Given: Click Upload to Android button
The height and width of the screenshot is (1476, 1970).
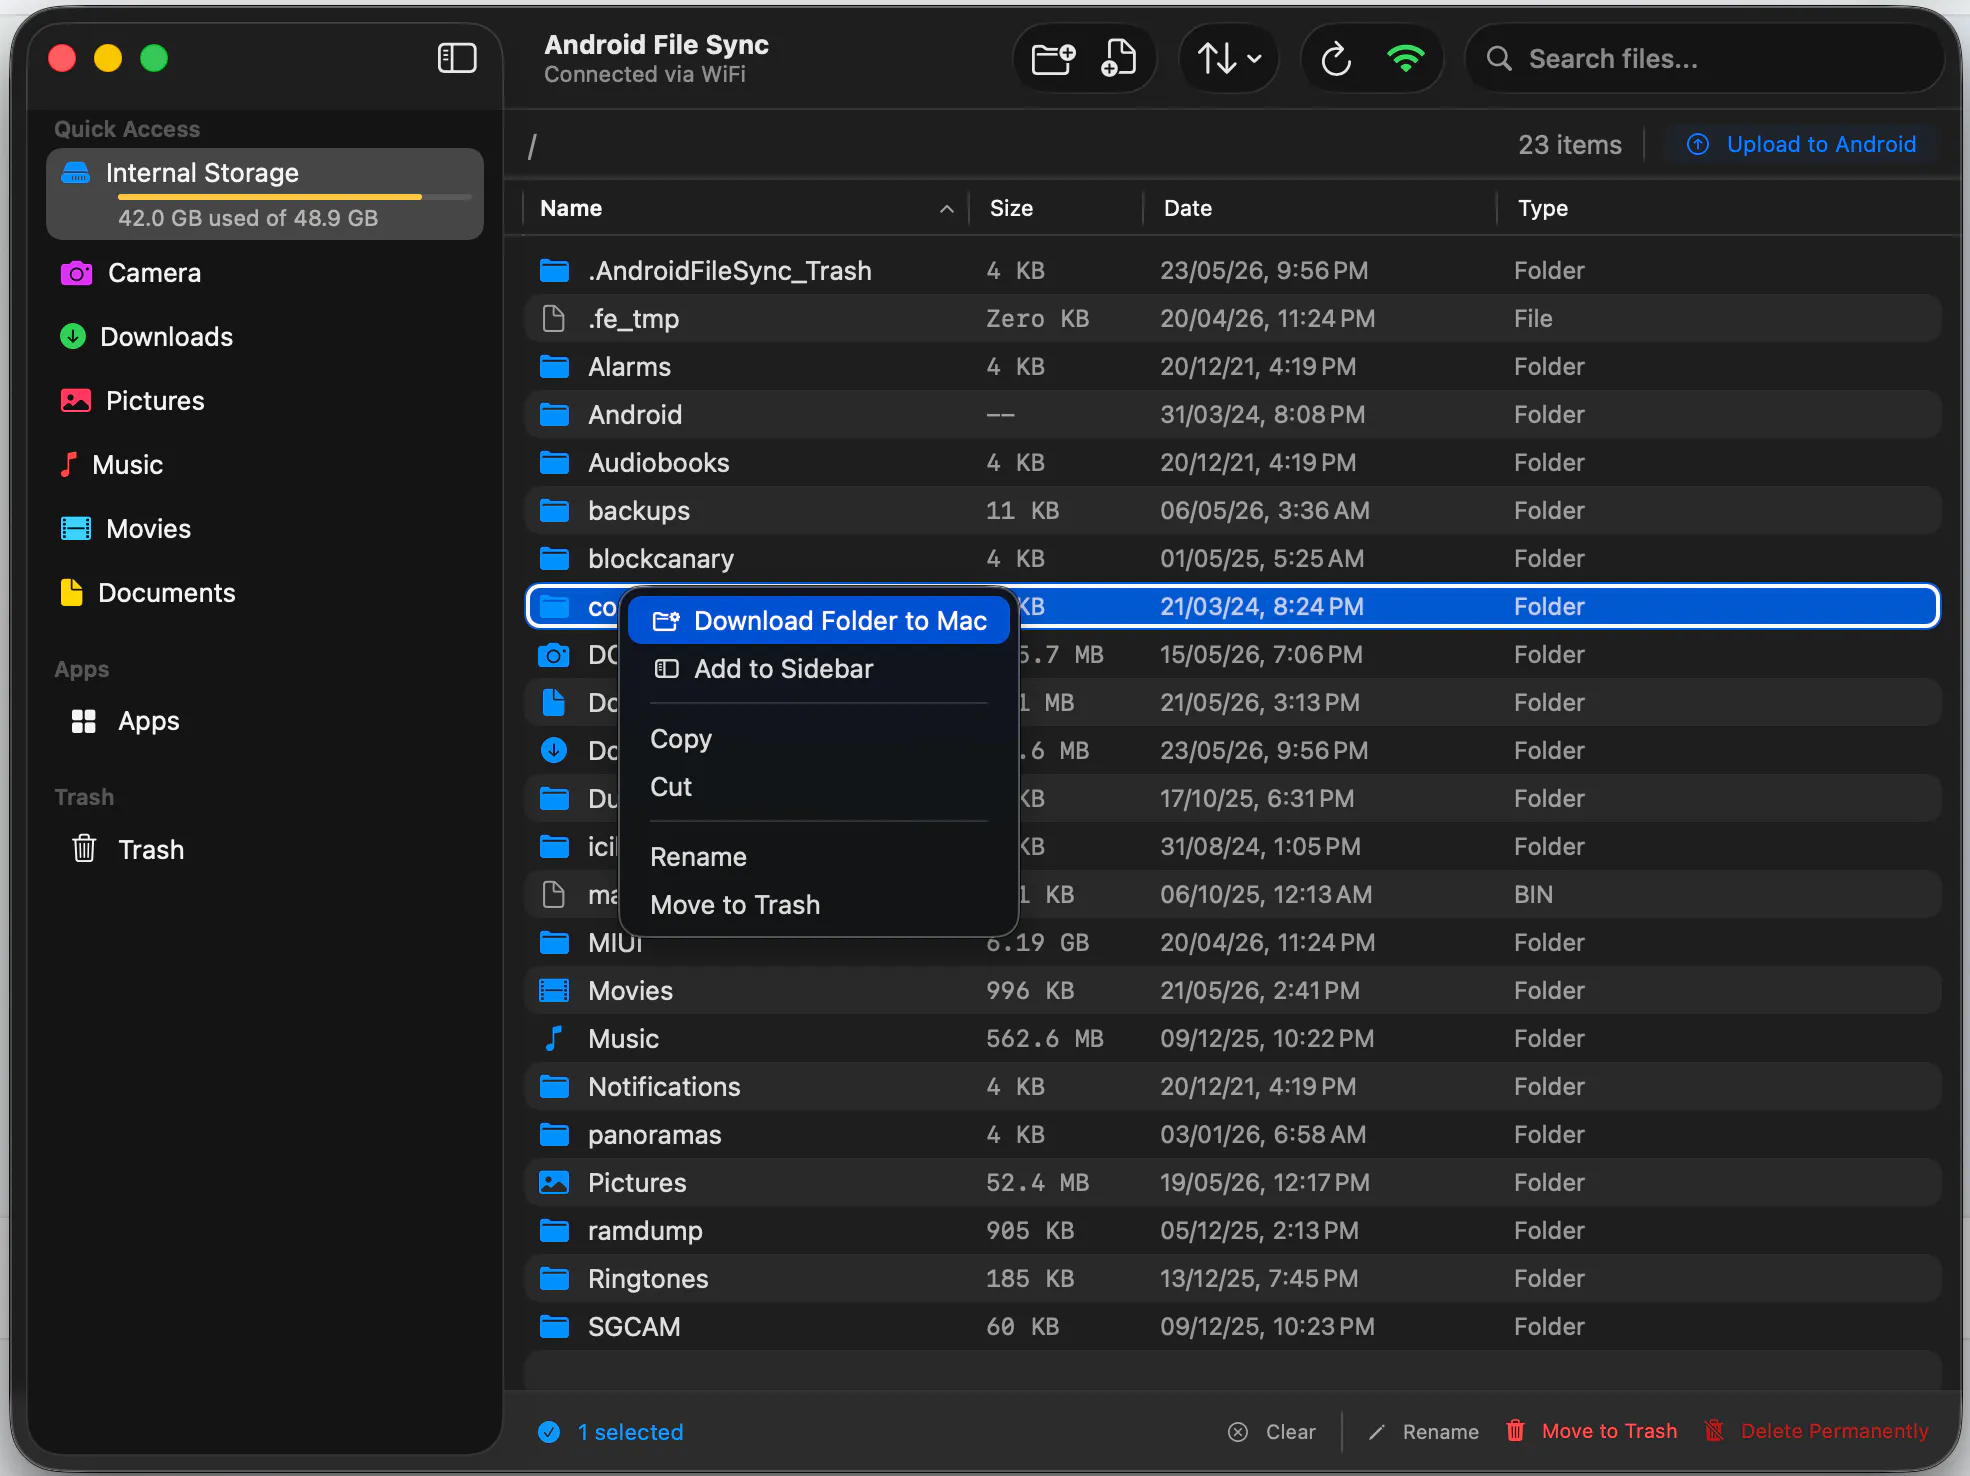Looking at the screenshot, I should (1802, 144).
